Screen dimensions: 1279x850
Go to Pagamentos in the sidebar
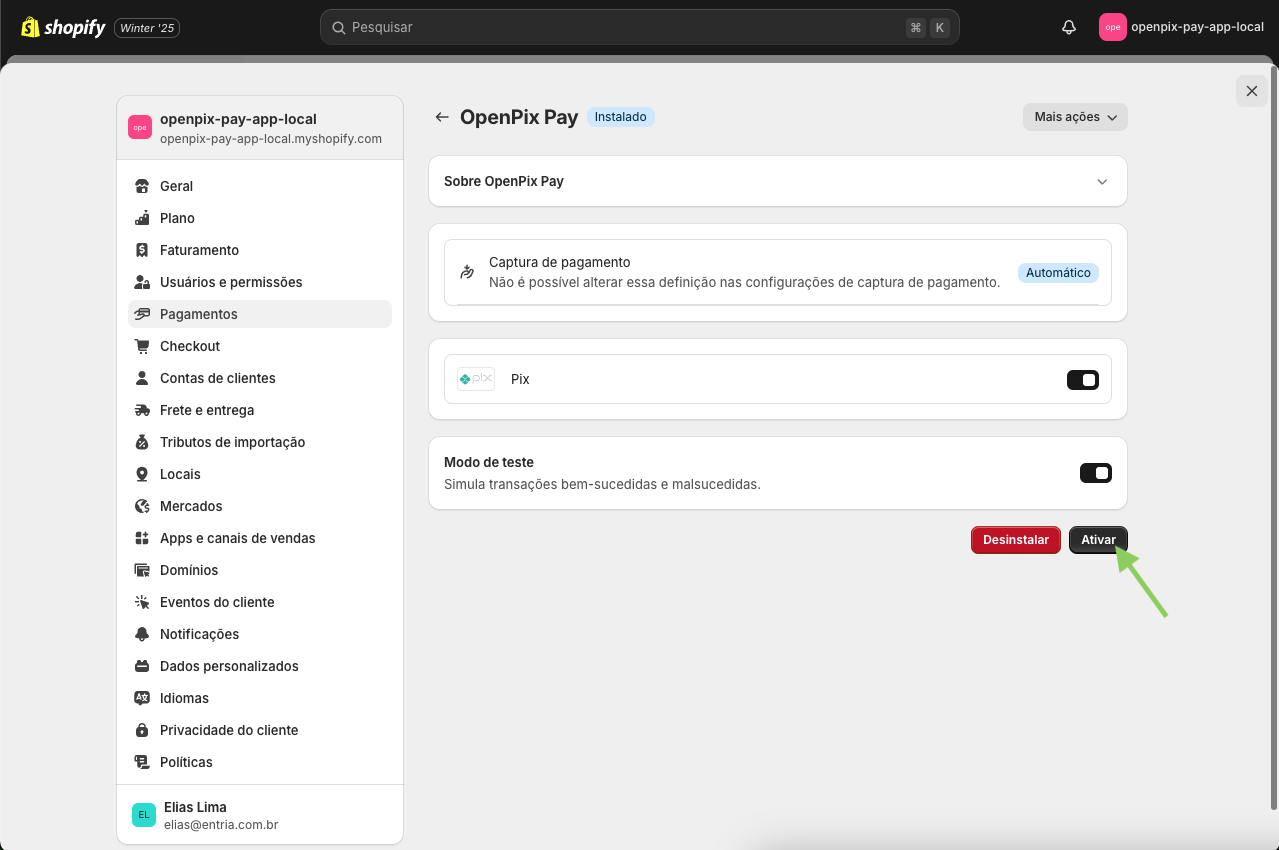tap(199, 313)
